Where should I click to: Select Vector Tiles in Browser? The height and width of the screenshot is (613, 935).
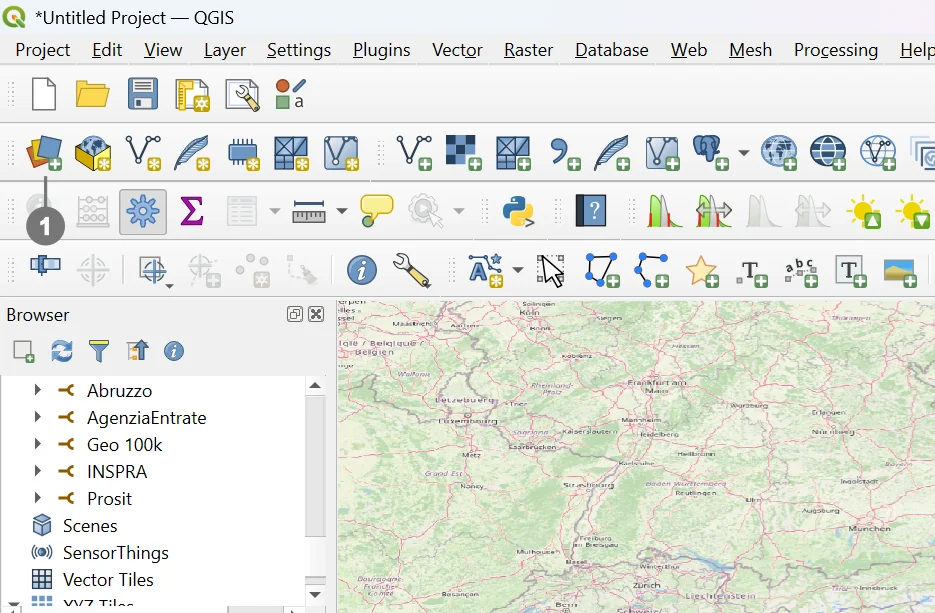pos(108,579)
